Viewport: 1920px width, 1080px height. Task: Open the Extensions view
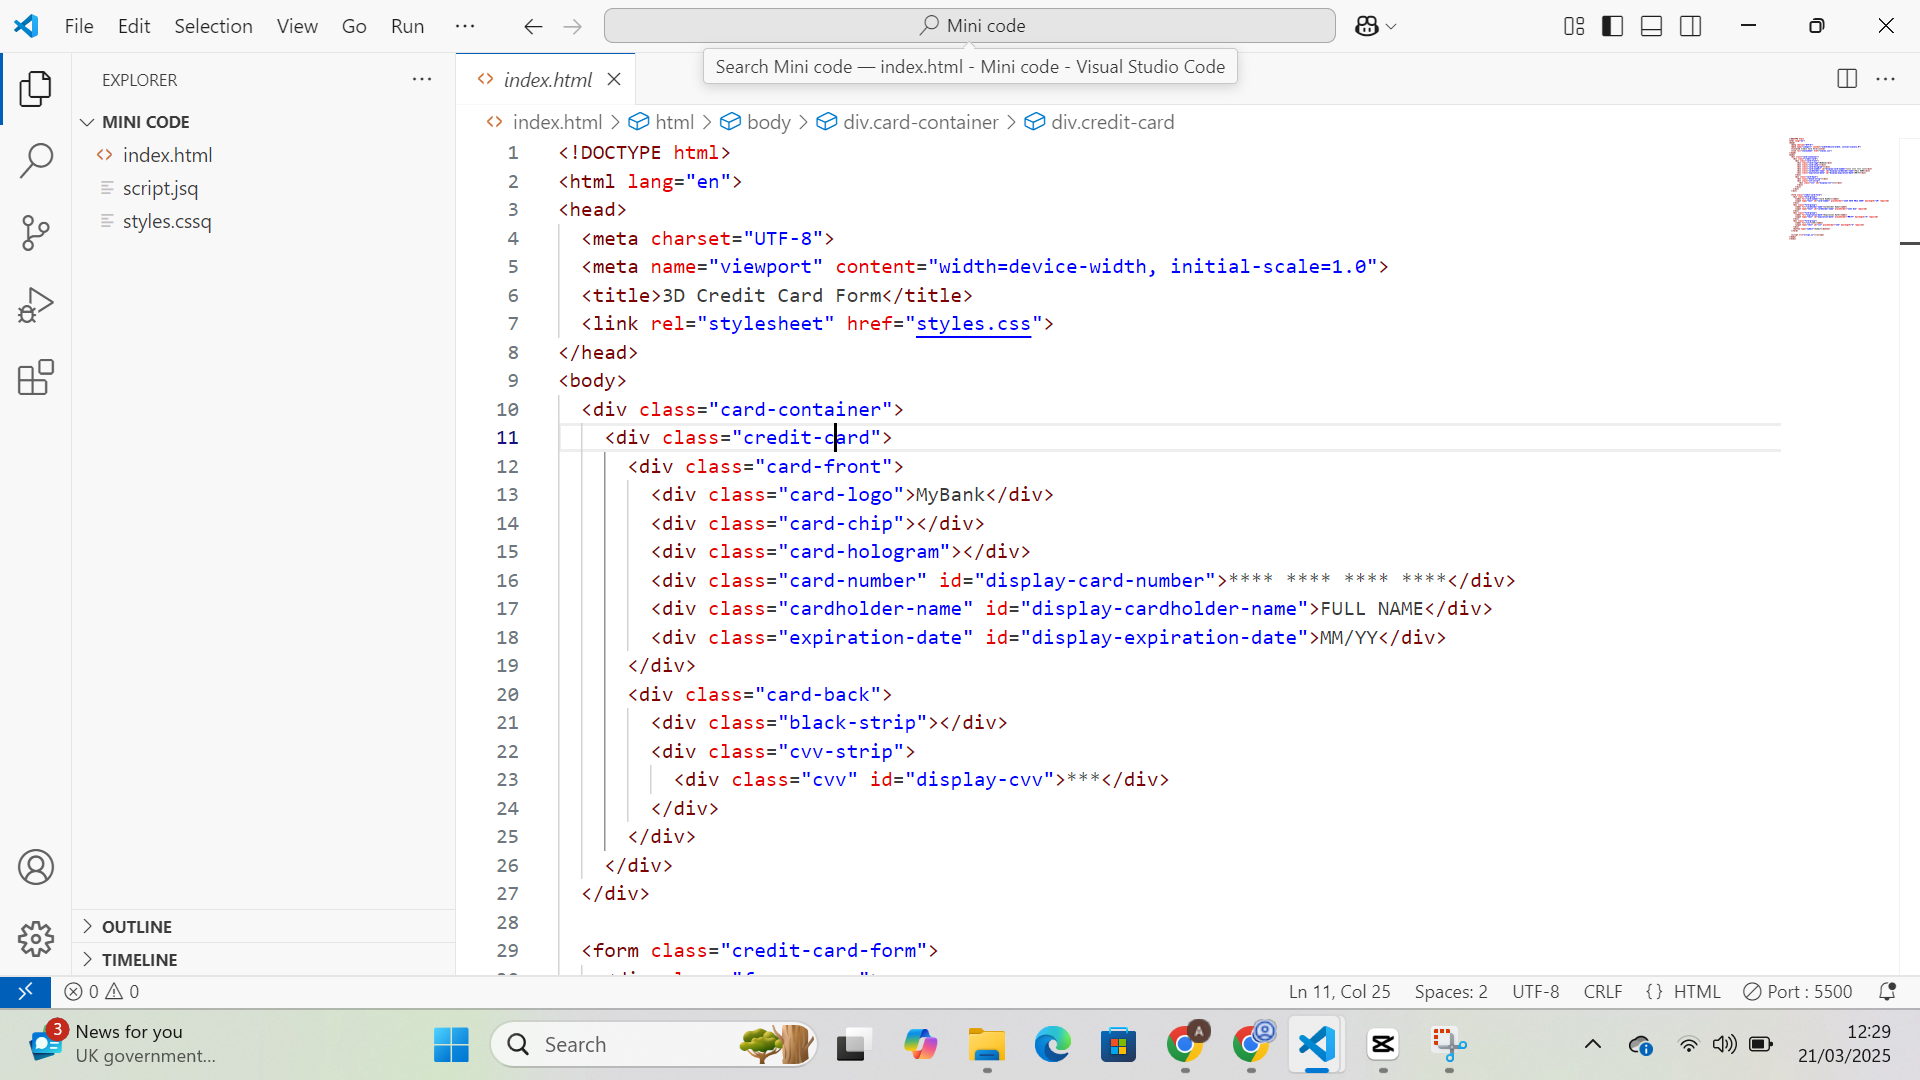36,377
